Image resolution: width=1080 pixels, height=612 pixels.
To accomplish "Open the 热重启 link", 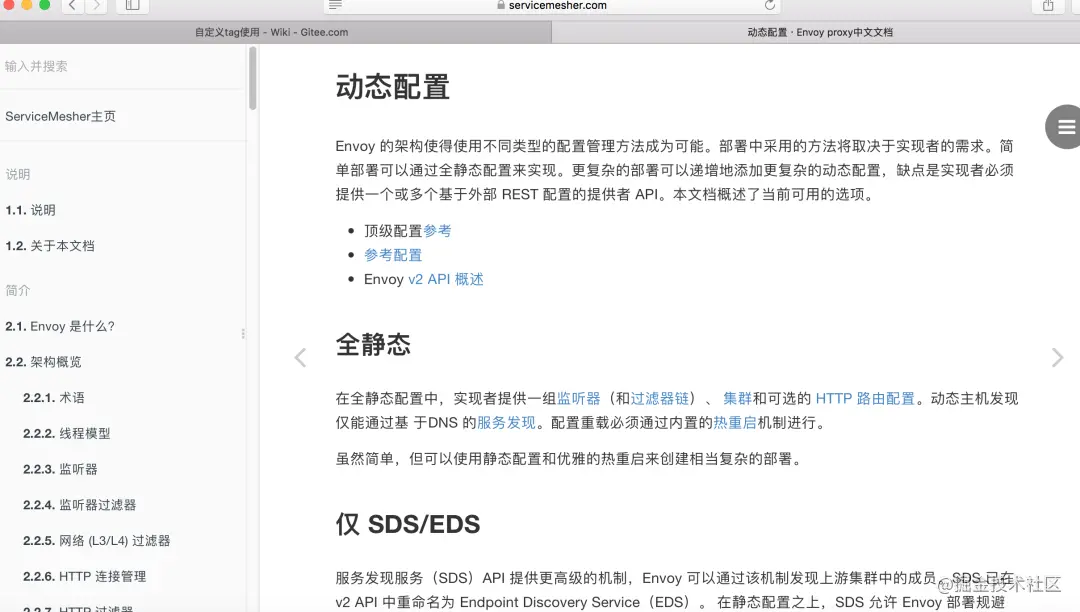I will [735, 423].
